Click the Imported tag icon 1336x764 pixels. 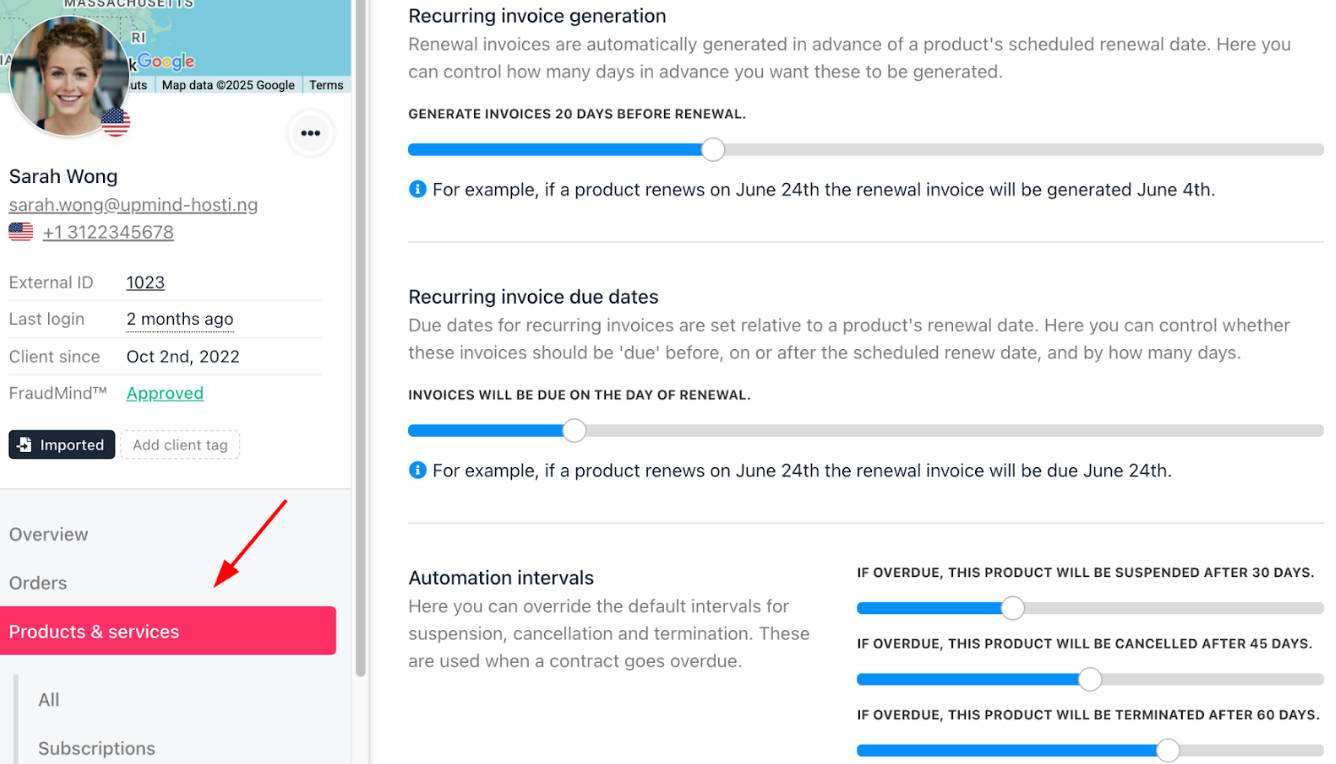point(24,445)
